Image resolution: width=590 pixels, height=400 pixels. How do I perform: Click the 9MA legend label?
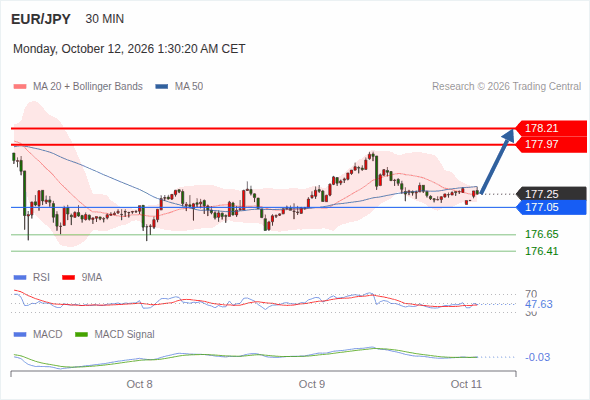(92, 278)
